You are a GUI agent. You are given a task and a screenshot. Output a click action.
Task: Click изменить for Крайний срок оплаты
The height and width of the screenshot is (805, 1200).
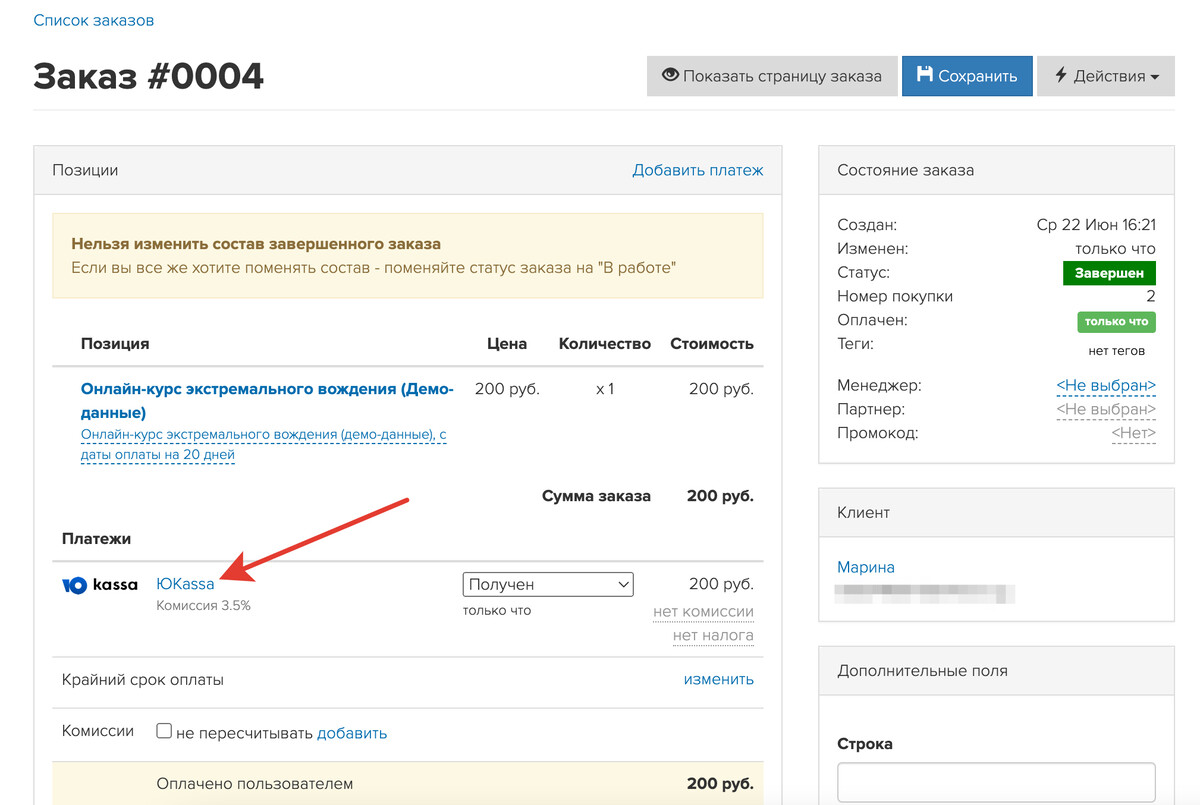click(718, 679)
